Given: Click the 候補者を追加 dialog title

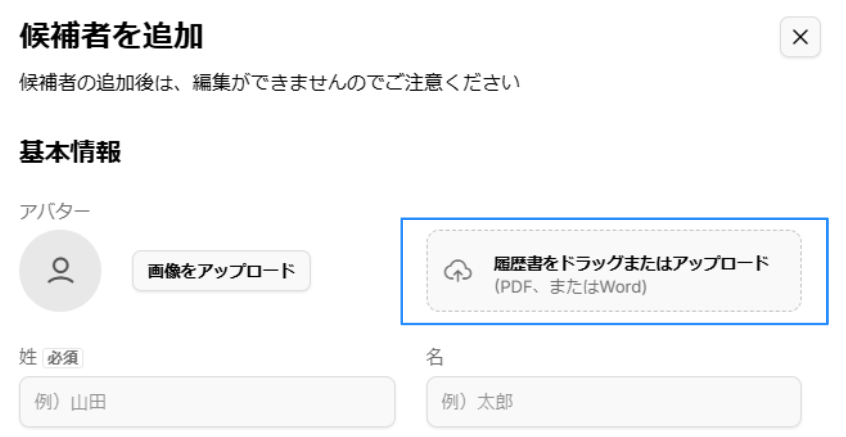Looking at the screenshot, I should [x=111, y=37].
